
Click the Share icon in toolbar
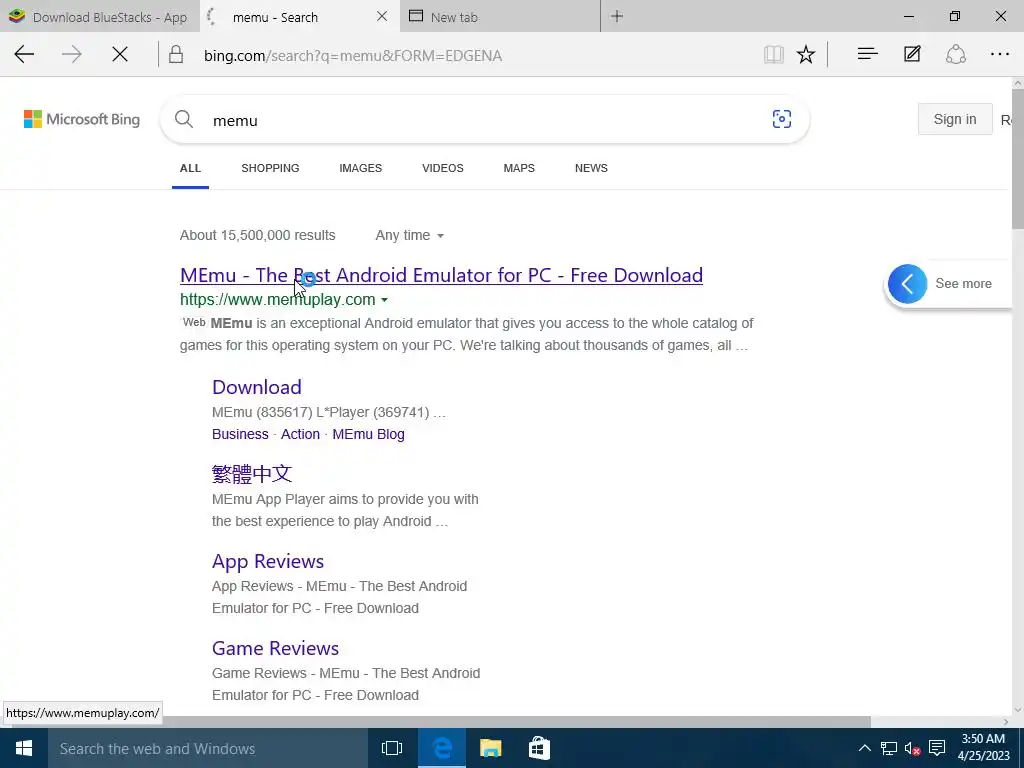point(955,54)
